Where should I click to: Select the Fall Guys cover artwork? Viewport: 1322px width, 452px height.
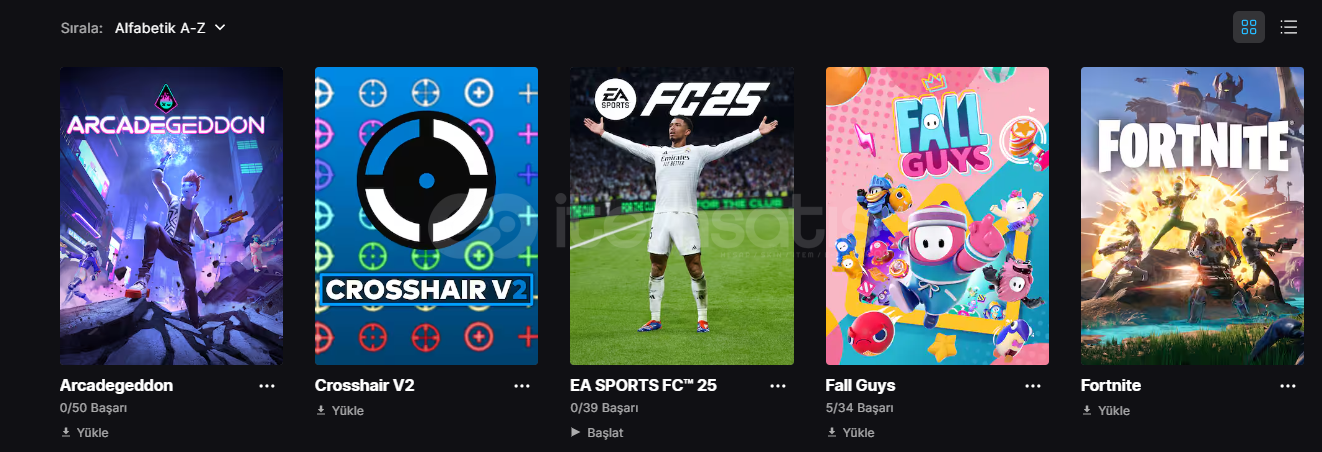937,216
